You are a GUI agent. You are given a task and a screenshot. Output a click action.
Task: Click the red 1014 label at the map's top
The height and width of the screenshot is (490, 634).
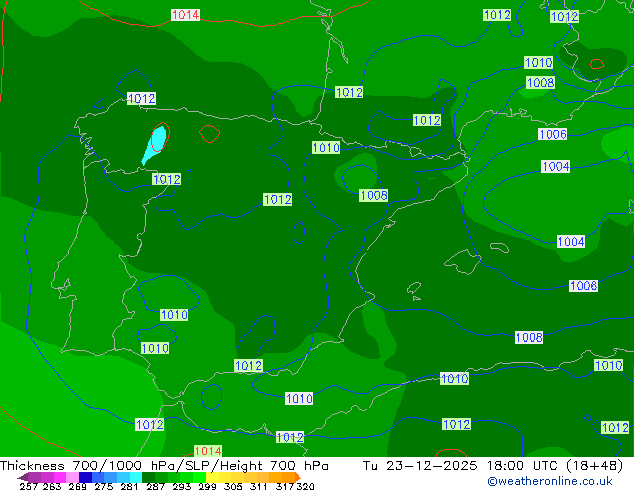point(186,15)
